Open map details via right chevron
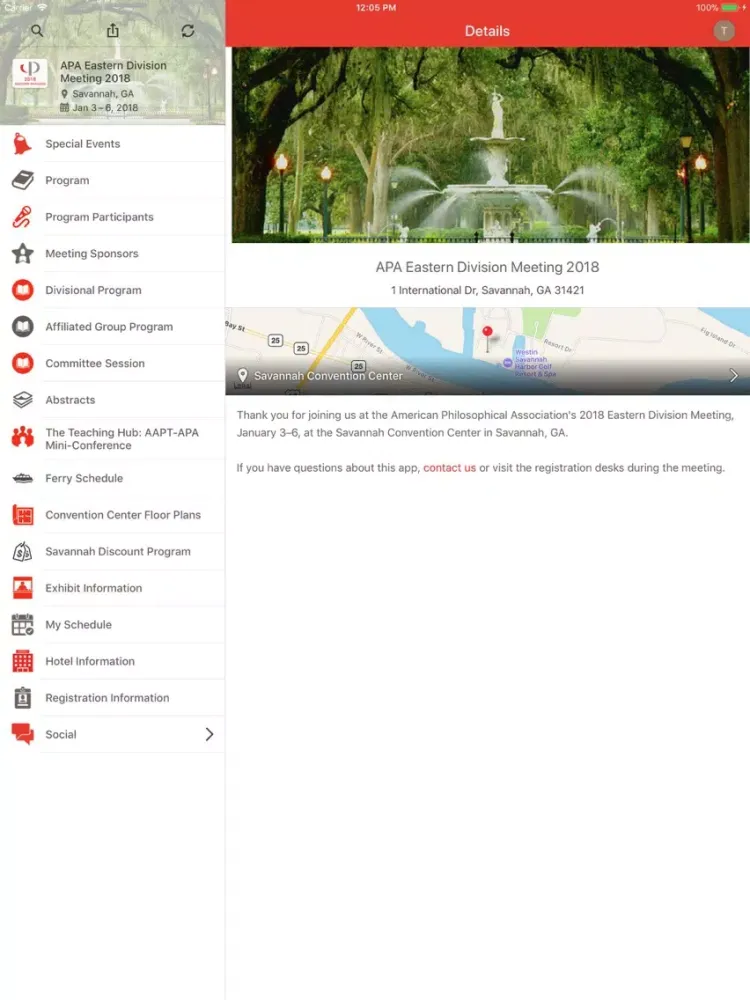The height and width of the screenshot is (1000, 750). coord(733,376)
